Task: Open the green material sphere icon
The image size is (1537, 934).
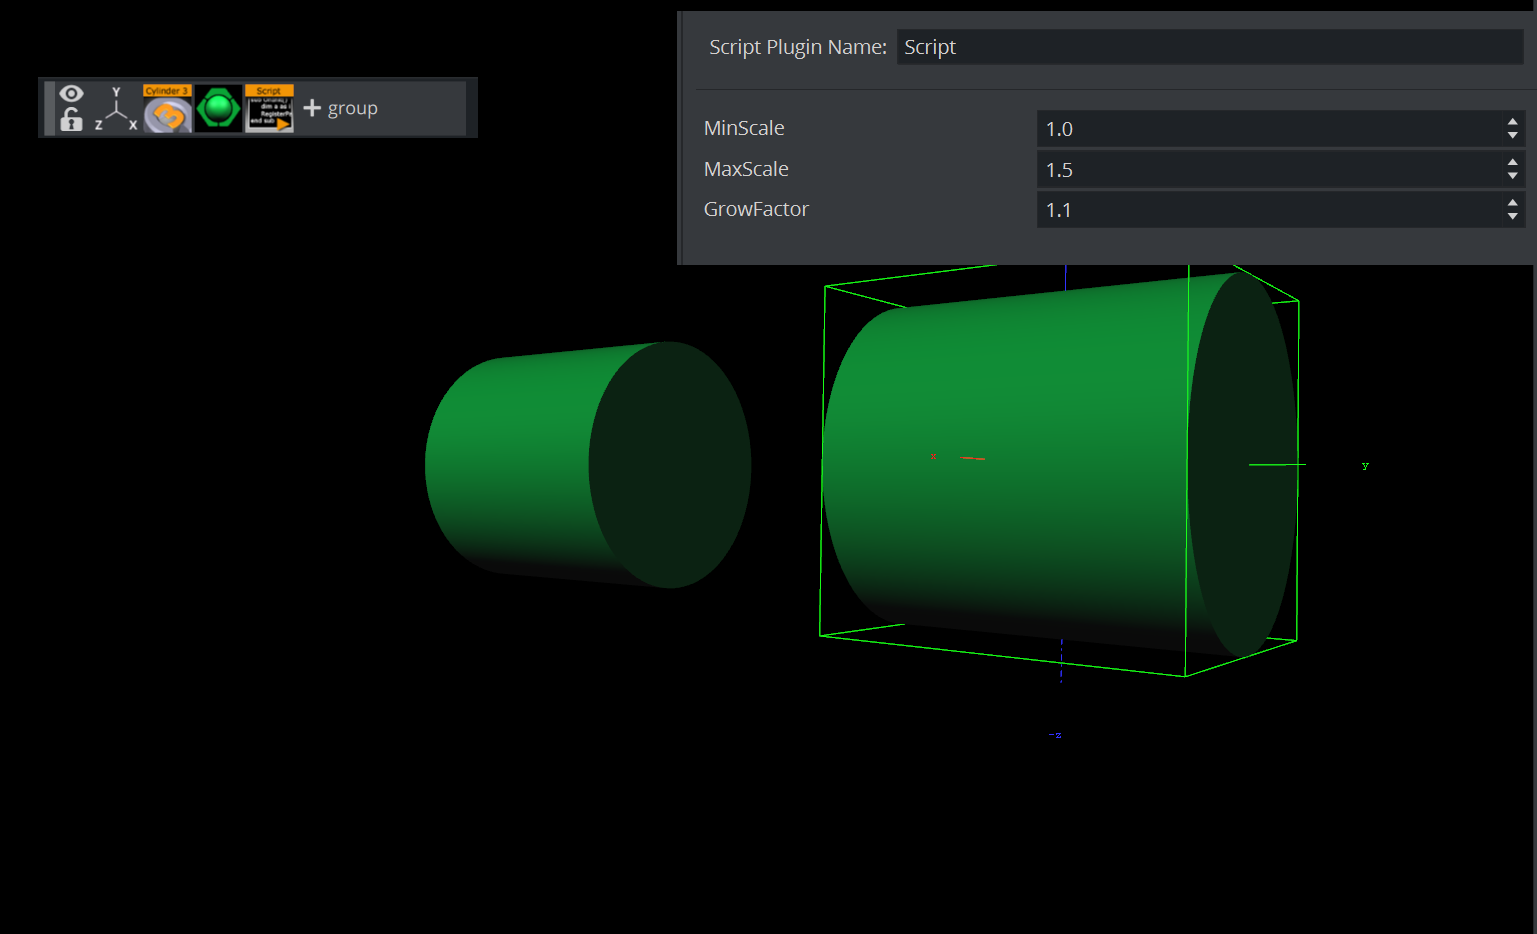Action: point(218,109)
